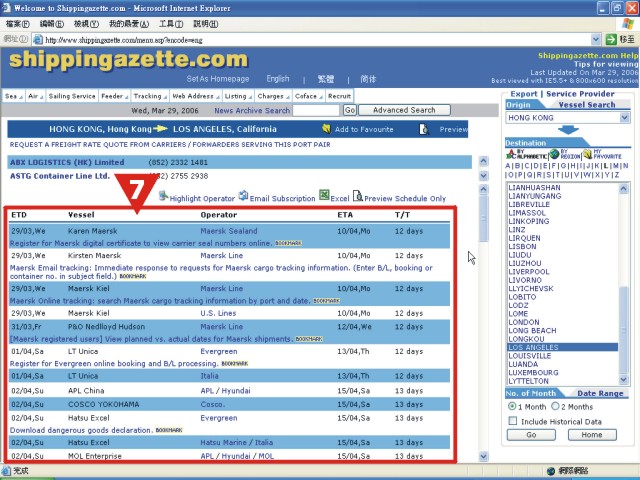Open the Evergreen operator link for LT Unica

(219, 351)
